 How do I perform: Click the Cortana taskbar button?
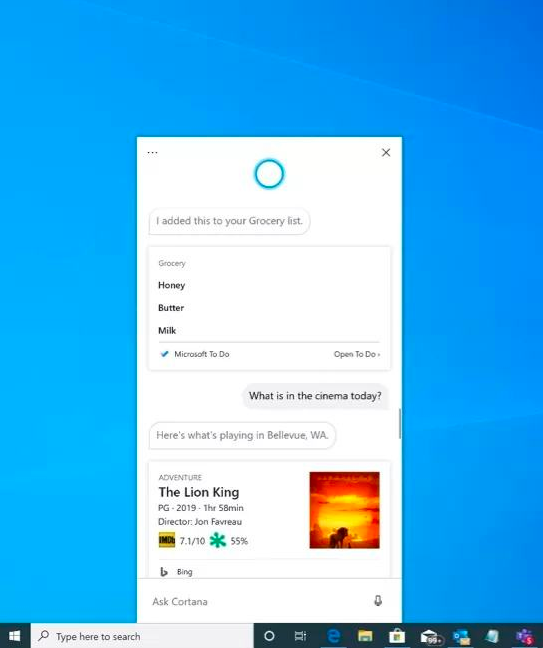(269, 636)
